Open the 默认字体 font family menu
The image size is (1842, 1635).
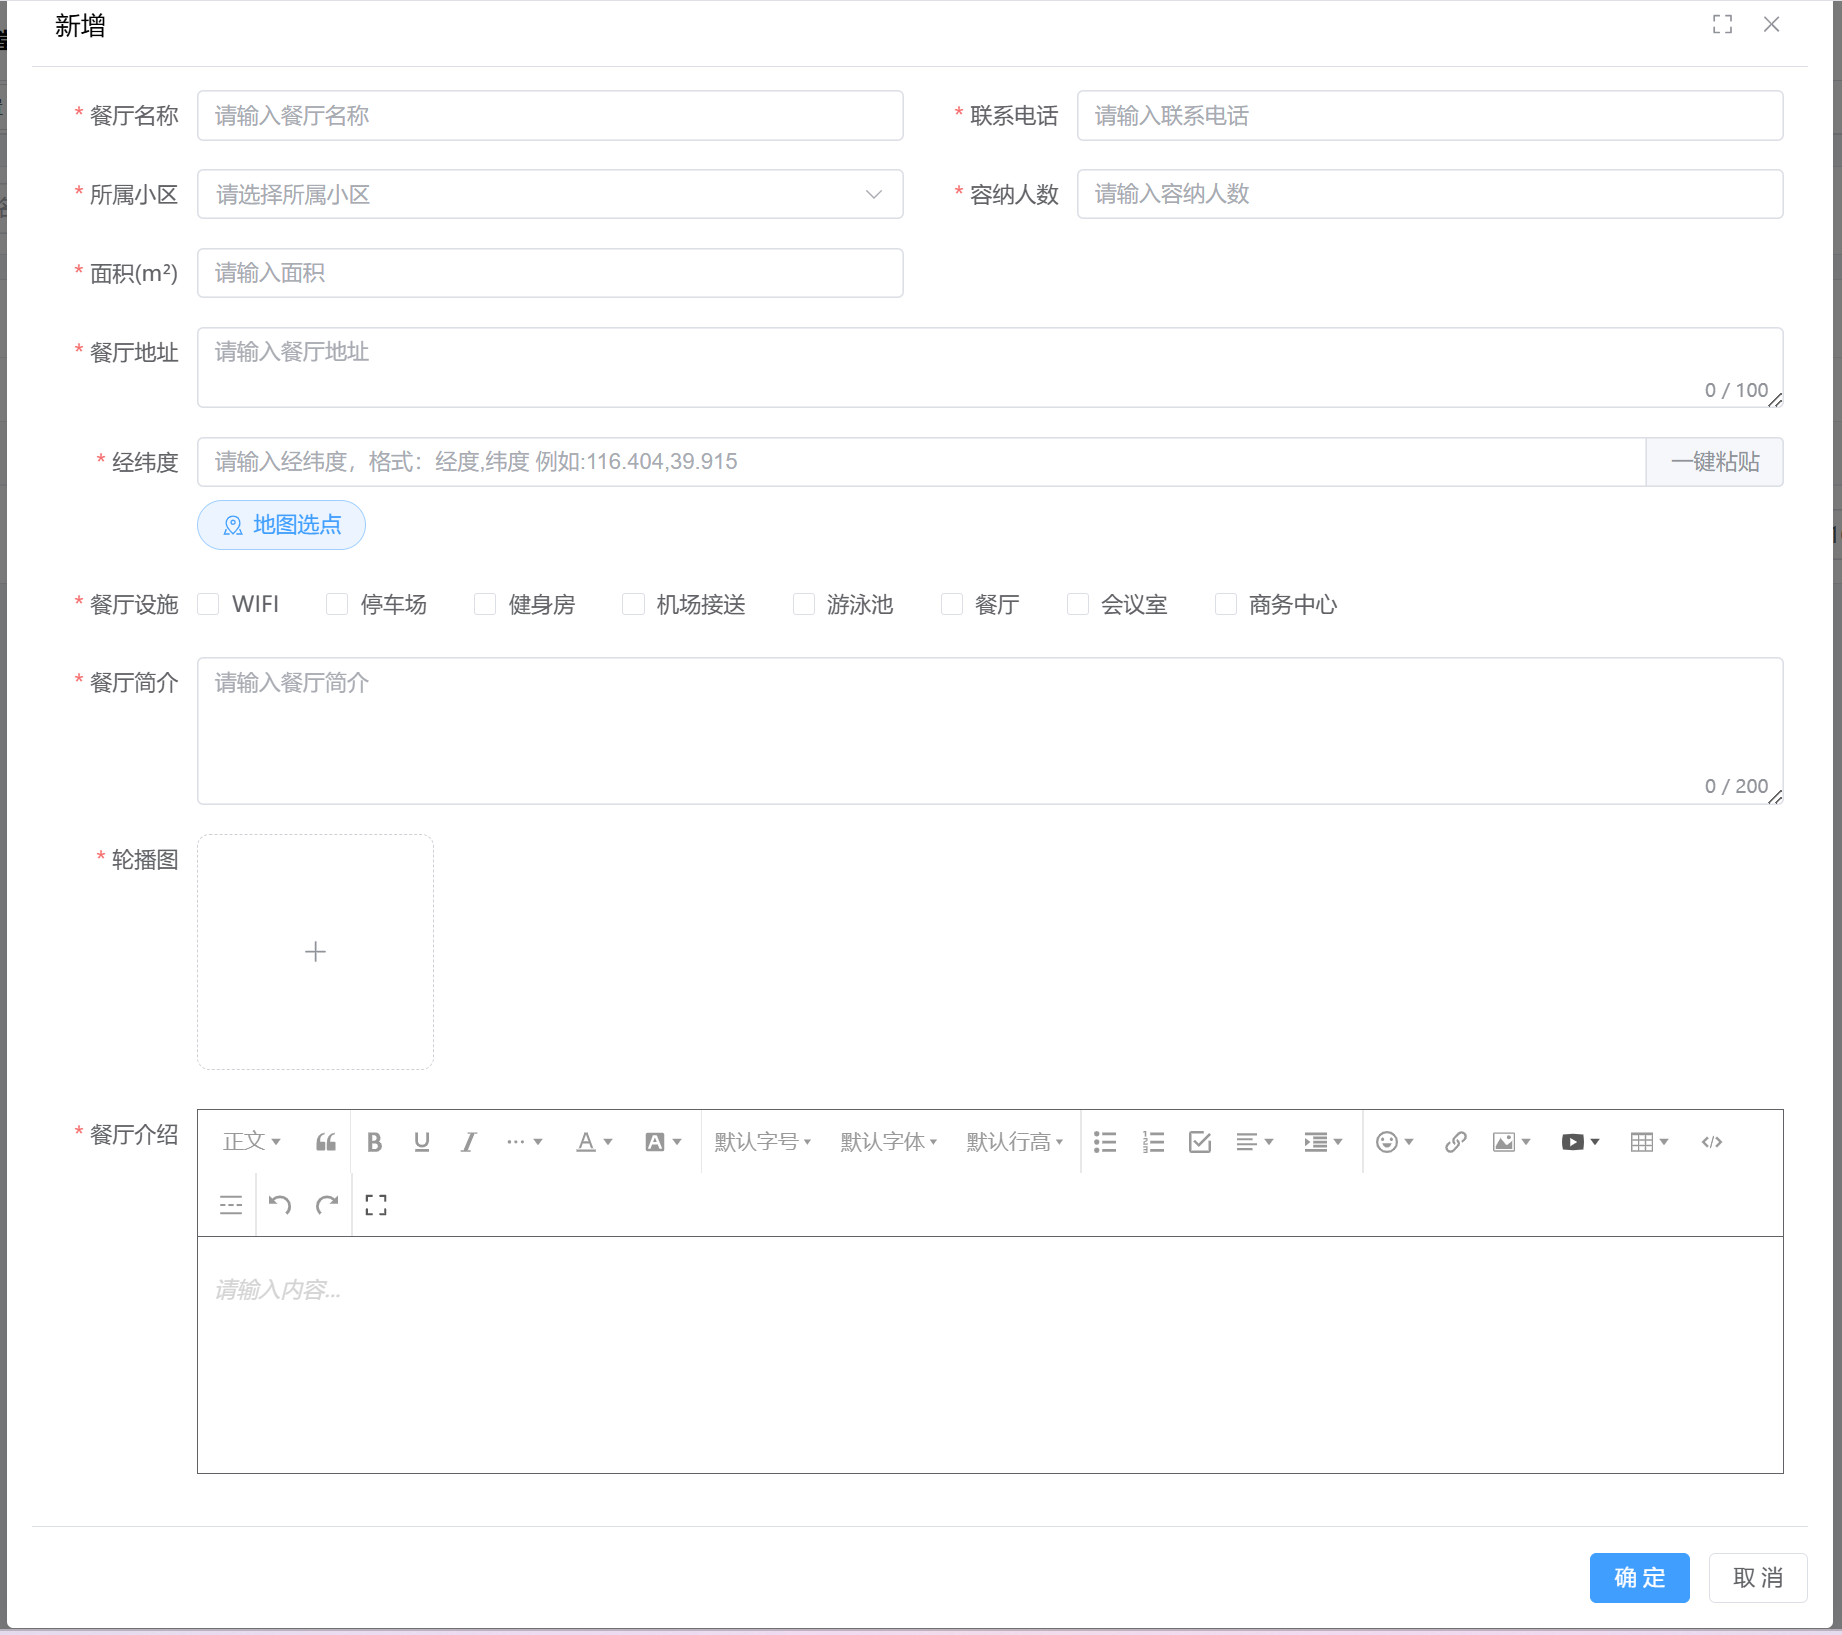pos(888,1142)
